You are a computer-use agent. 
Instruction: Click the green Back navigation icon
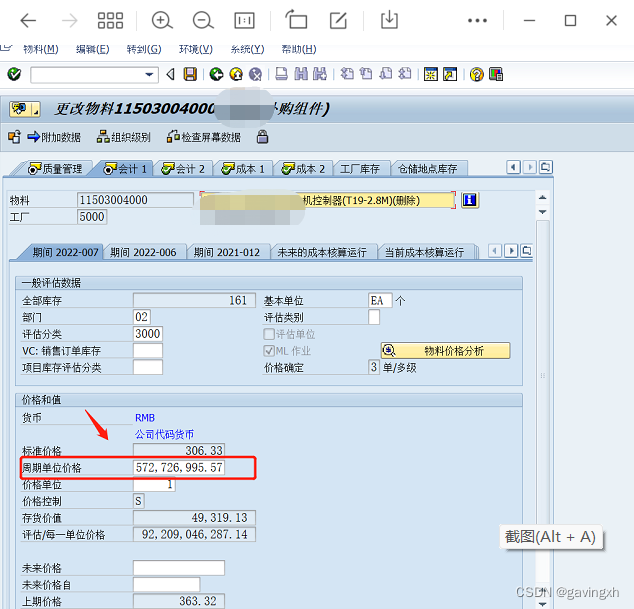click(x=216, y=74)
